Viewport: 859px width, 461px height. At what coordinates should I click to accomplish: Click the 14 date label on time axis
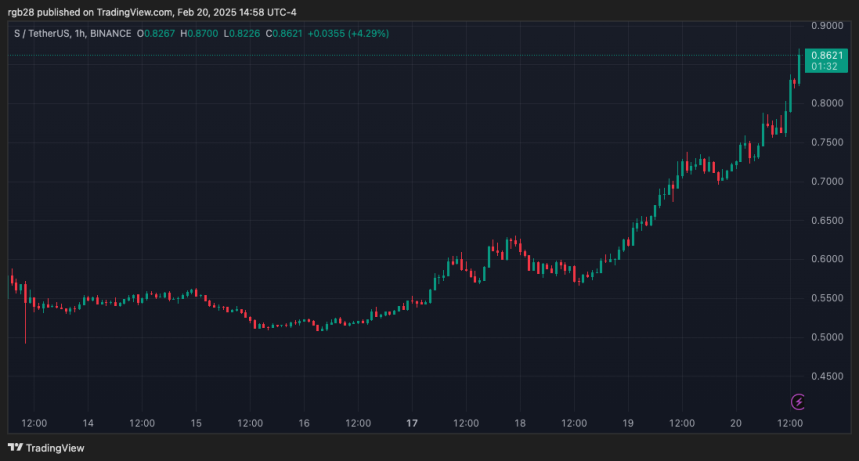coord(88,423)
